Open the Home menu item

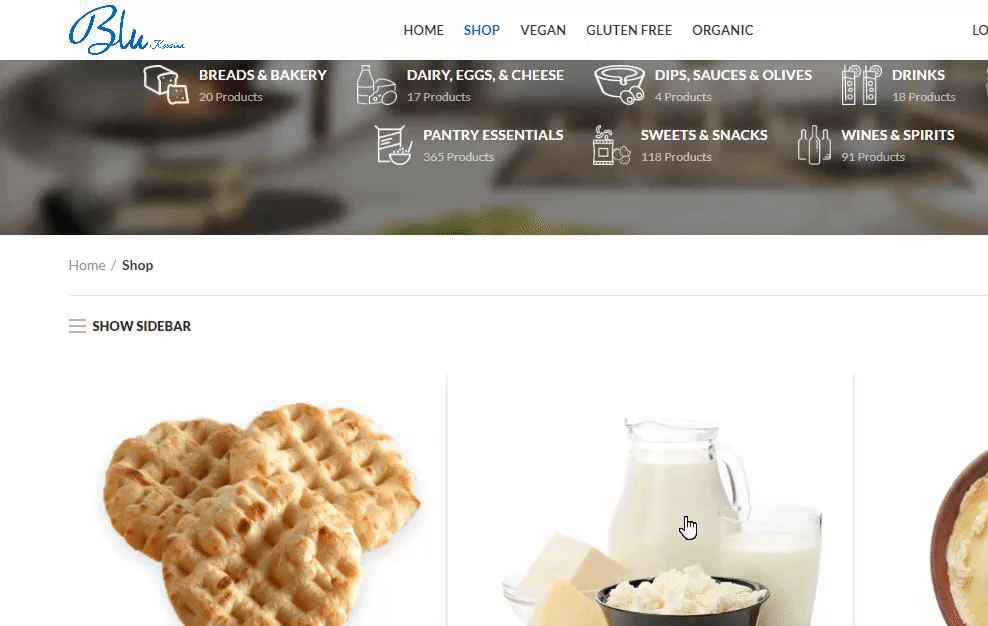(x=423, y=30)
